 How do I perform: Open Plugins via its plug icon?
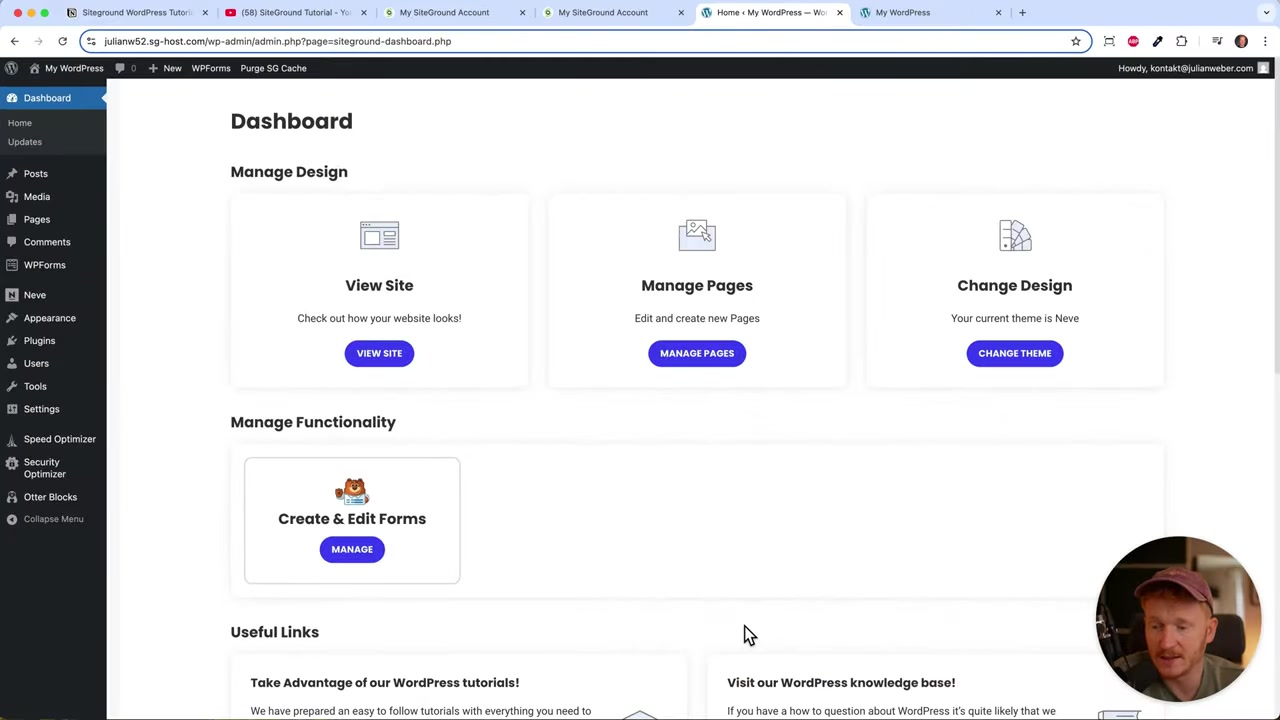(x=12, y=341)
